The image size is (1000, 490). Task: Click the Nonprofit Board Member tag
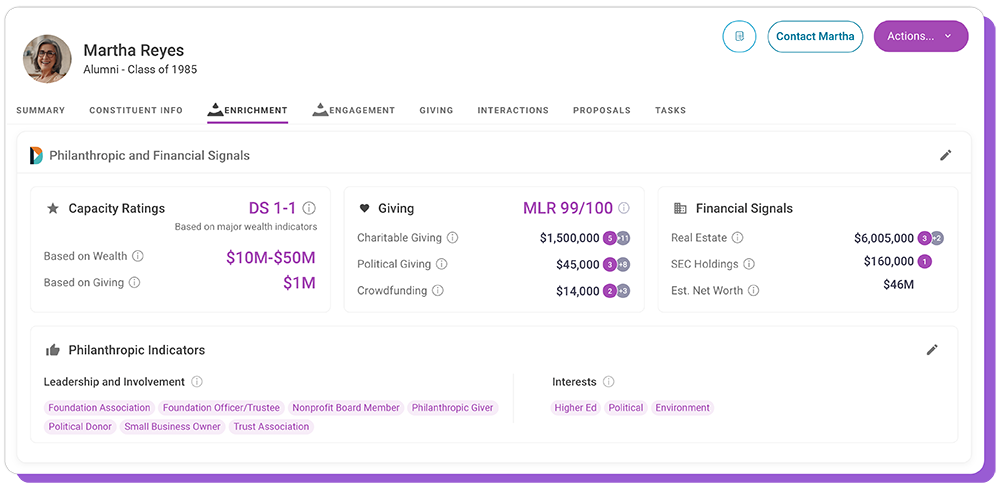point(346,408)
